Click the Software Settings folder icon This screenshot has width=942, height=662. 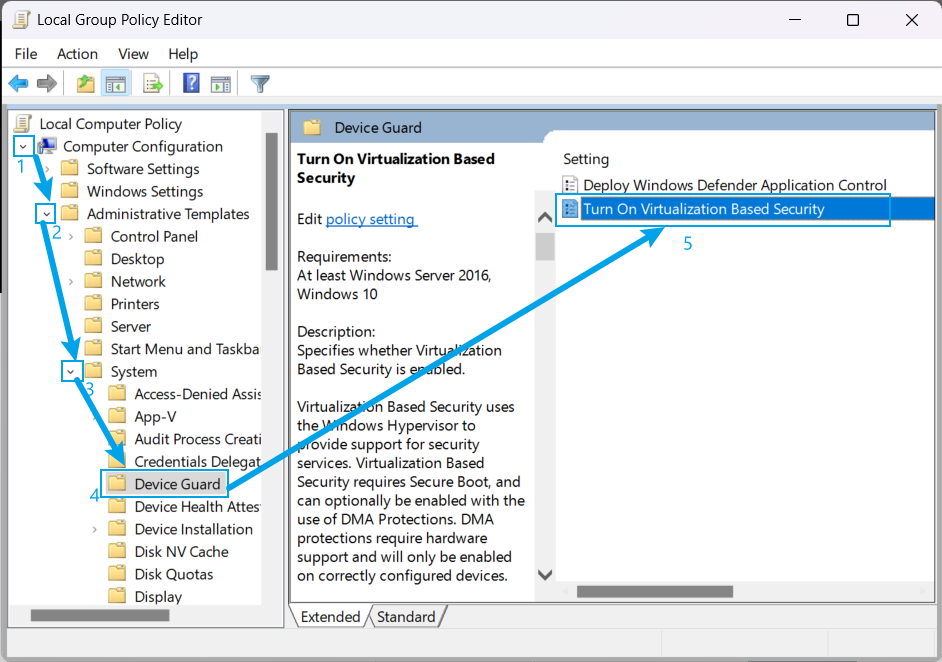[70, 168]
